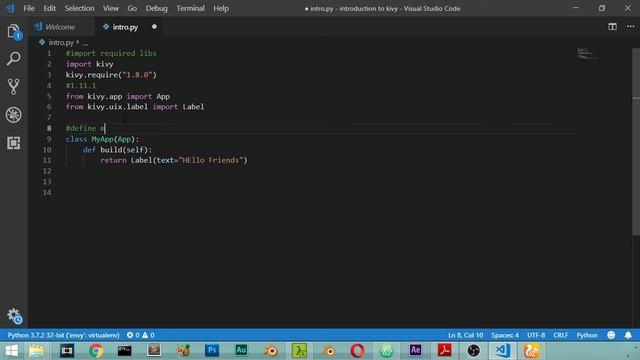Open Photoshop from taskbar
Screen dimensions: 640x360
click(x=212, y=351)
